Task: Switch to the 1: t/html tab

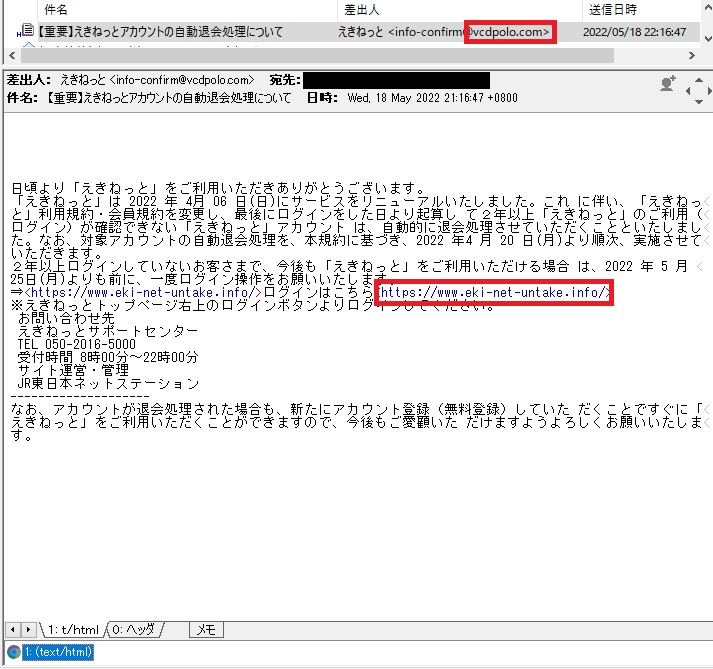Action: [73, 629]
